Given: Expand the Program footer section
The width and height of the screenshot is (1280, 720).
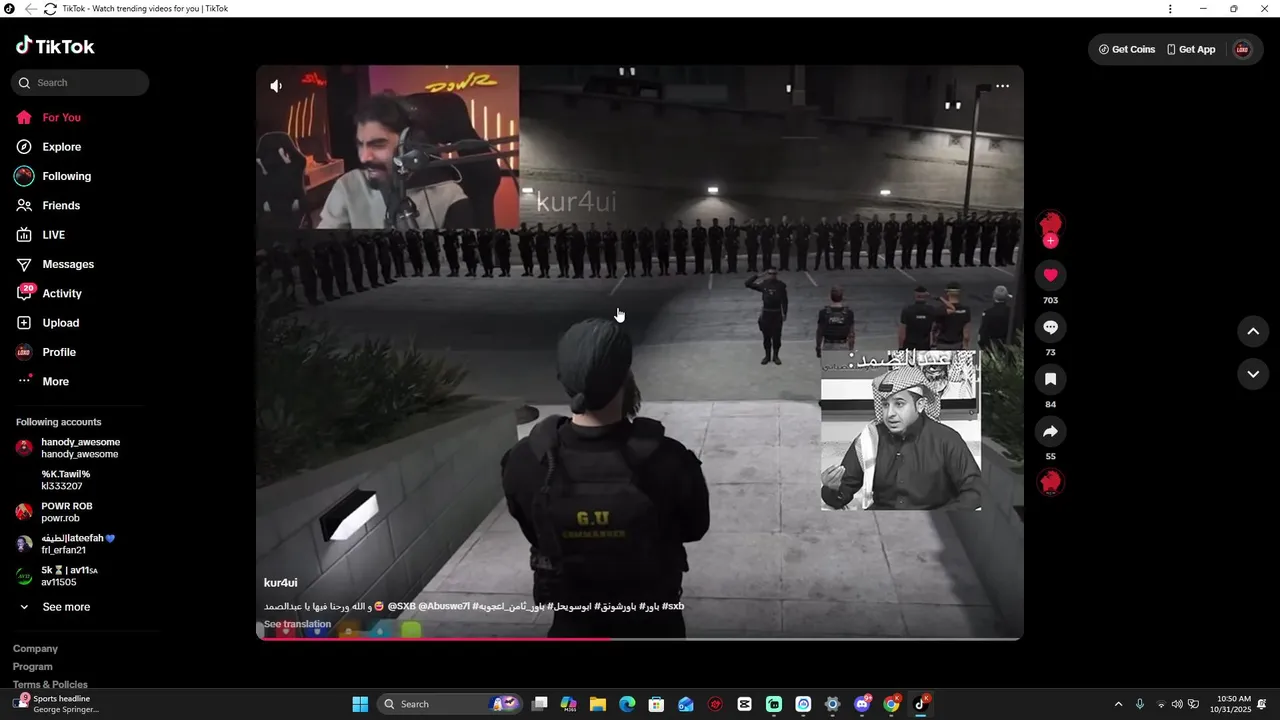Looking at the screenshot, I should (x=33, y=666).
